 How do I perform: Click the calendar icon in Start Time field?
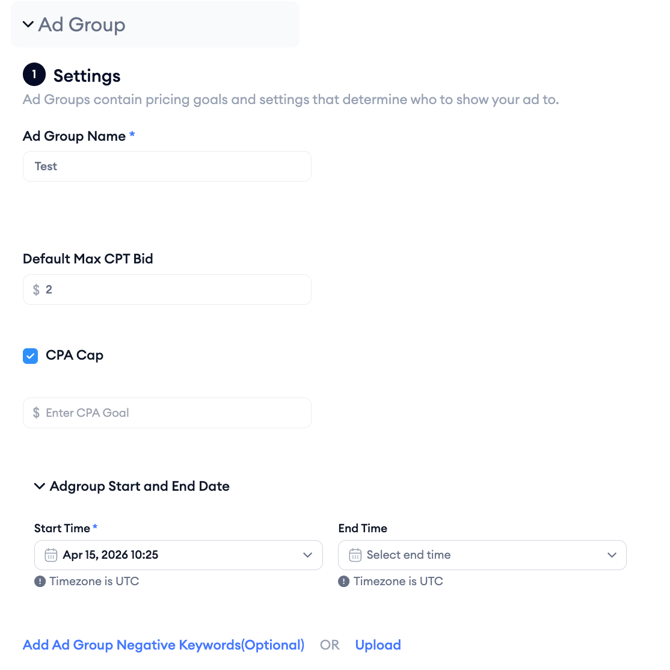click(51, 555)
